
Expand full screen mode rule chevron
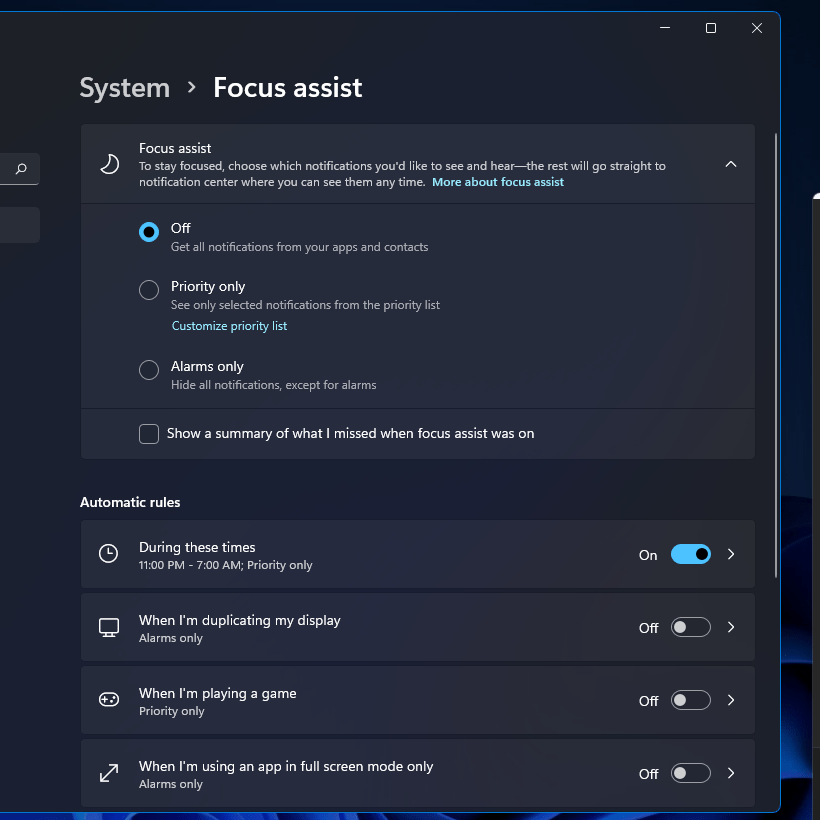click(x=731, y=773)
